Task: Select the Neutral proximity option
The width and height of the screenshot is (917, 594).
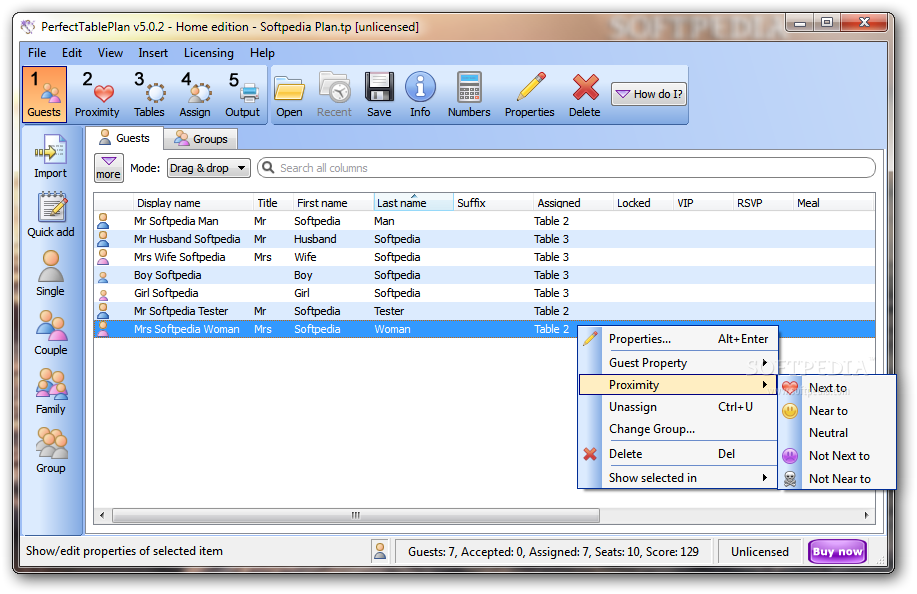Action: [x=839, y=433]
